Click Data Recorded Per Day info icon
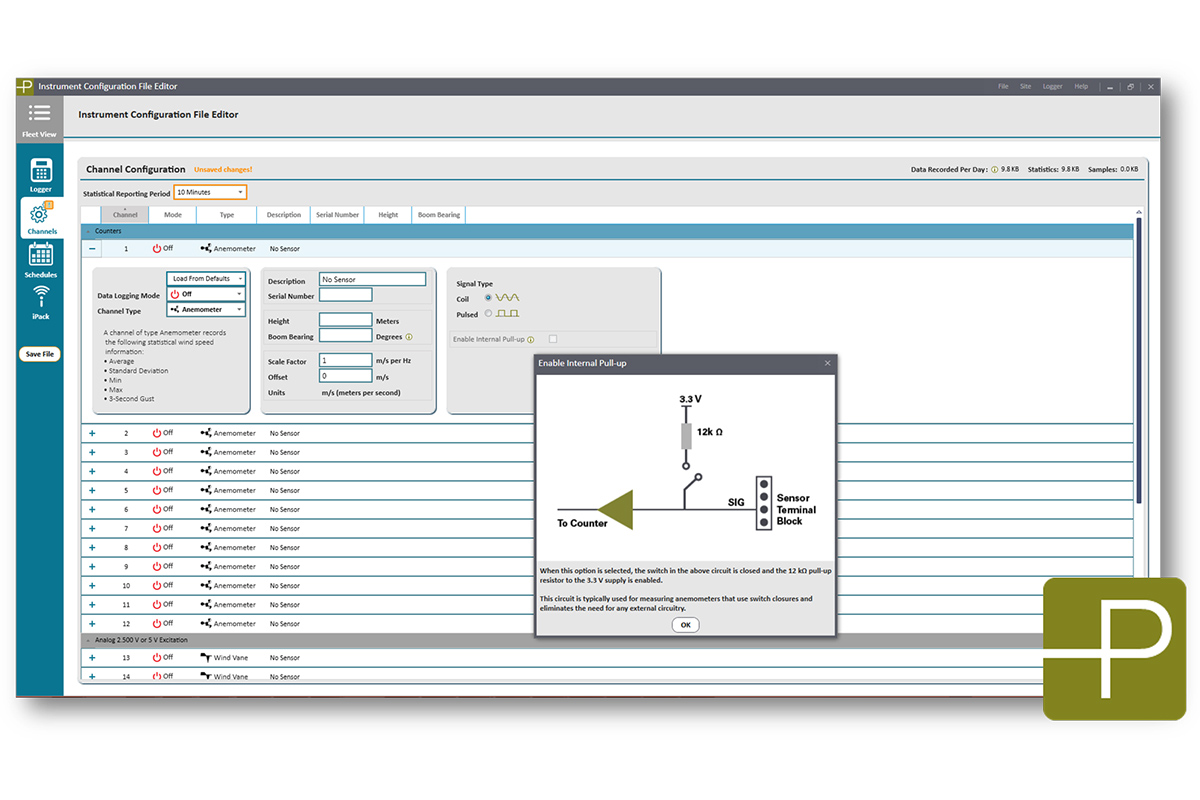The height and width of the screenshot is (800, 1200). click(994, 170)
